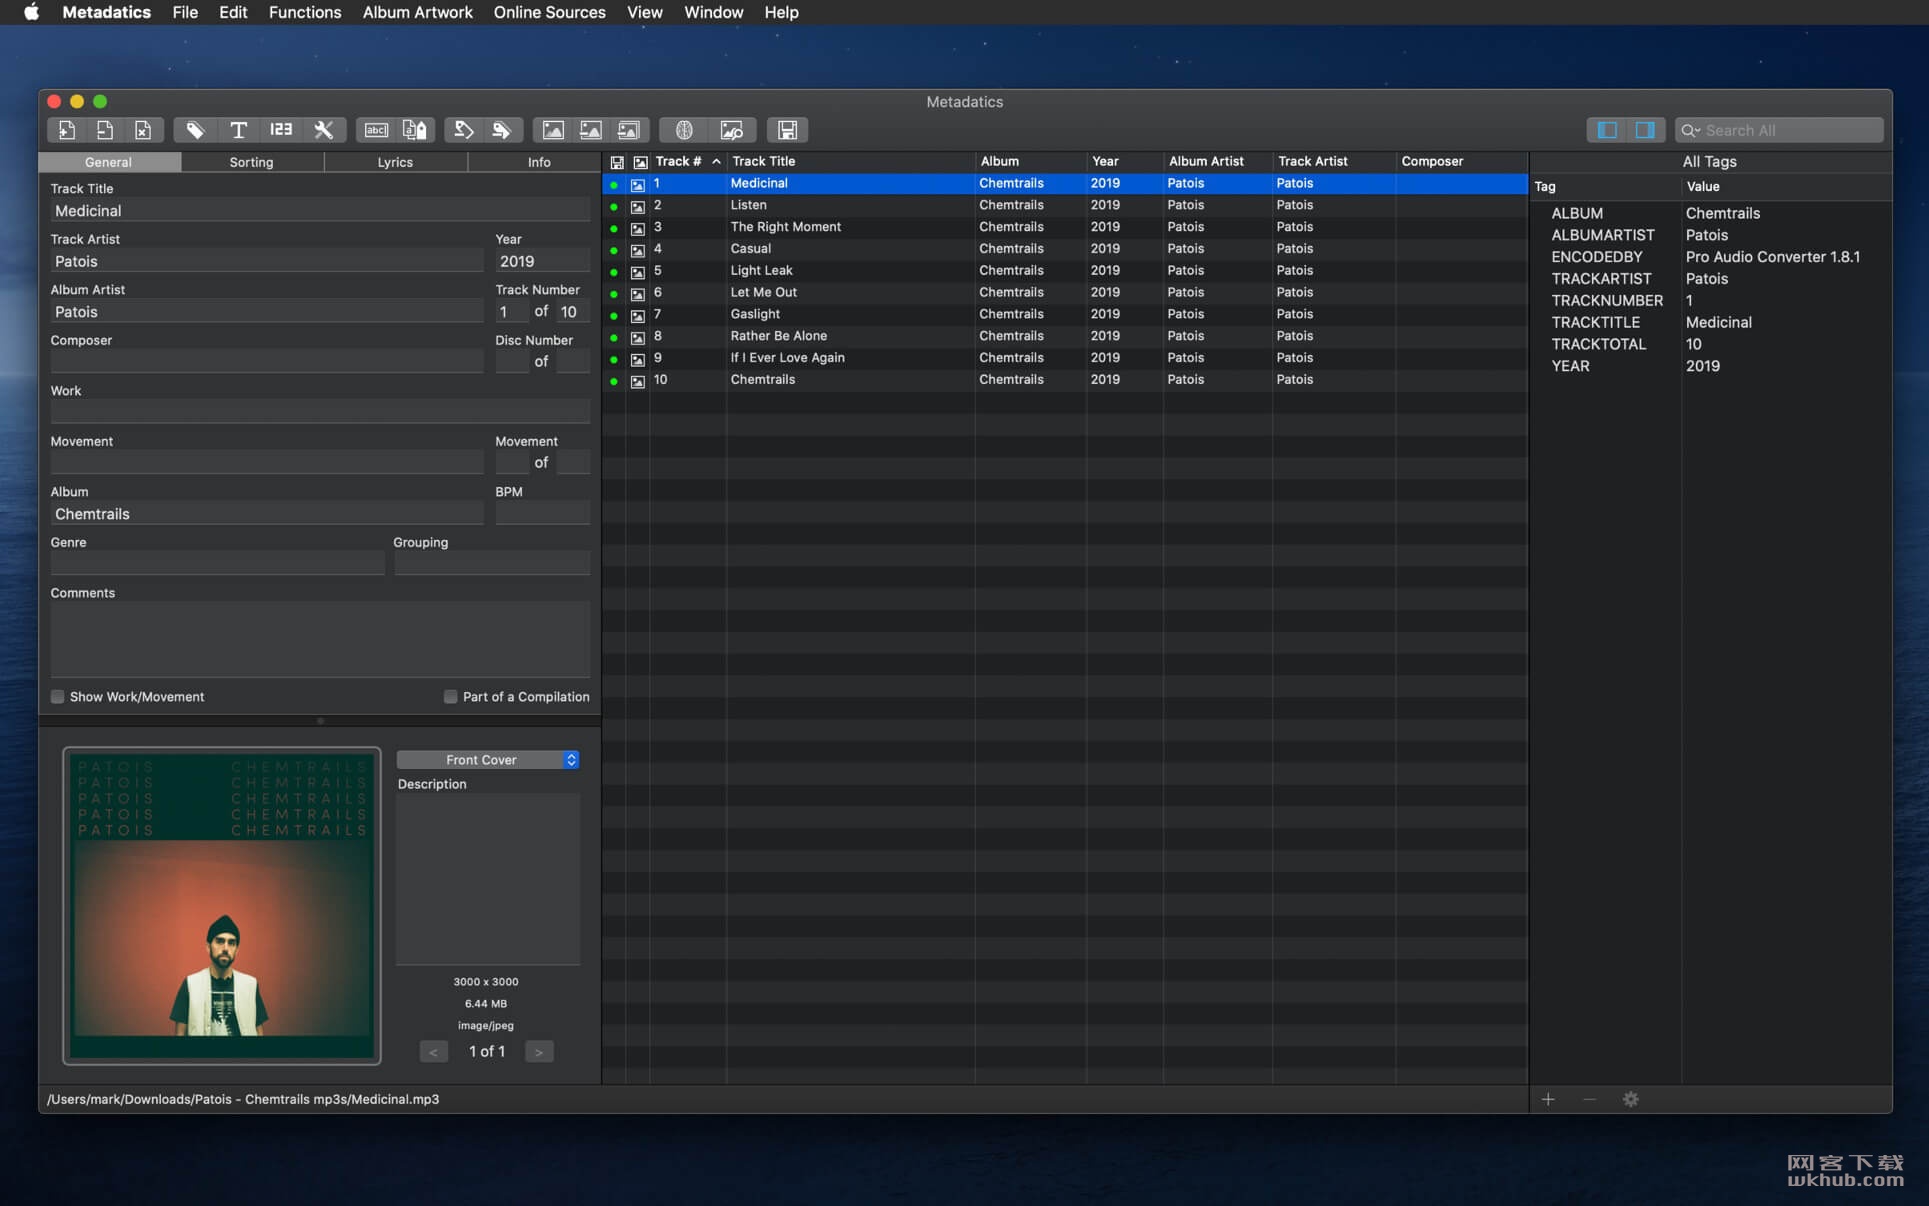Select the track row If I Ever Love Again
Screen dimensions: 1929x1206
(1065, 358)
